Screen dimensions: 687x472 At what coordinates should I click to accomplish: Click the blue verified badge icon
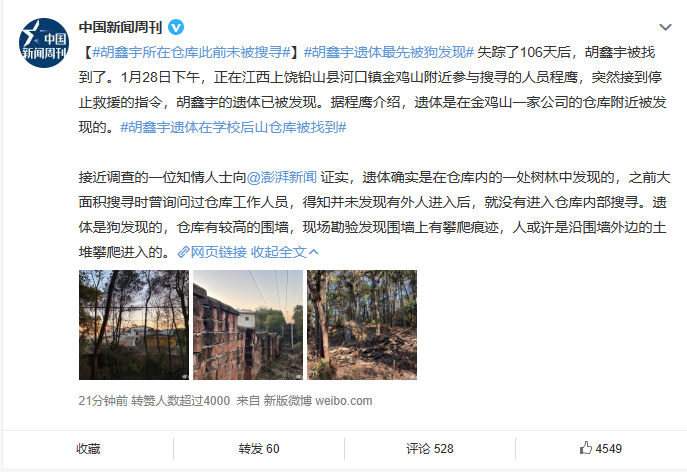pyautogui.click(x=176, y=28)
